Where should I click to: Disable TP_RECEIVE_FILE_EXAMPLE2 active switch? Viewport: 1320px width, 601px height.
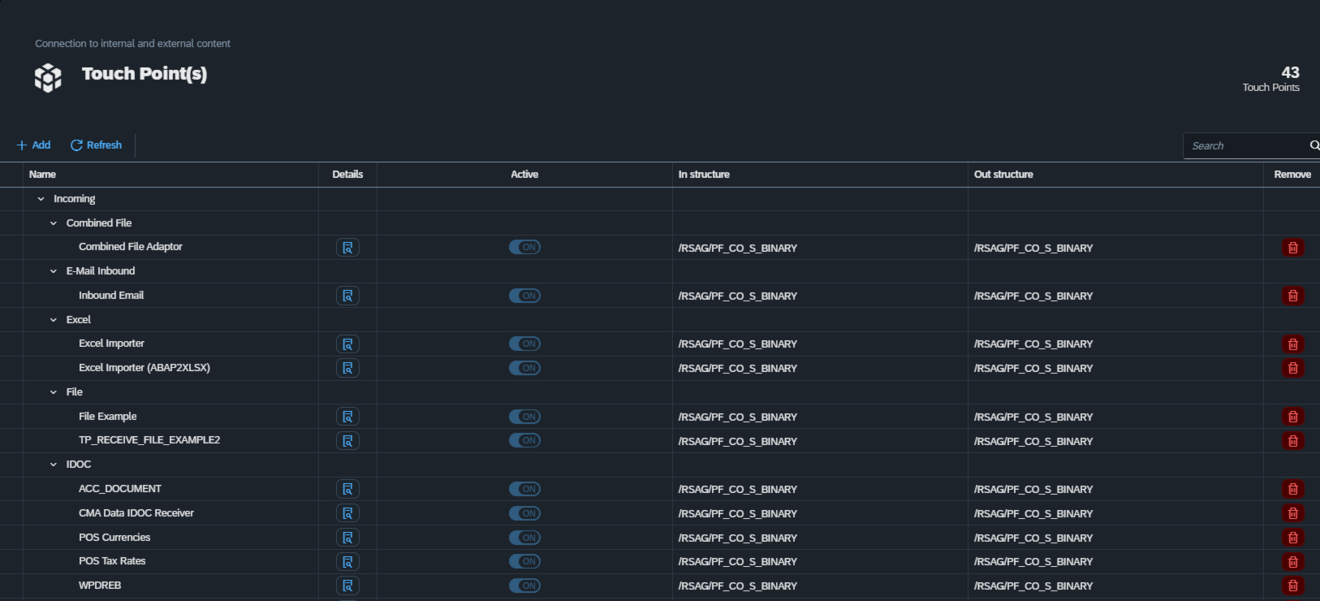click(524, 441)
